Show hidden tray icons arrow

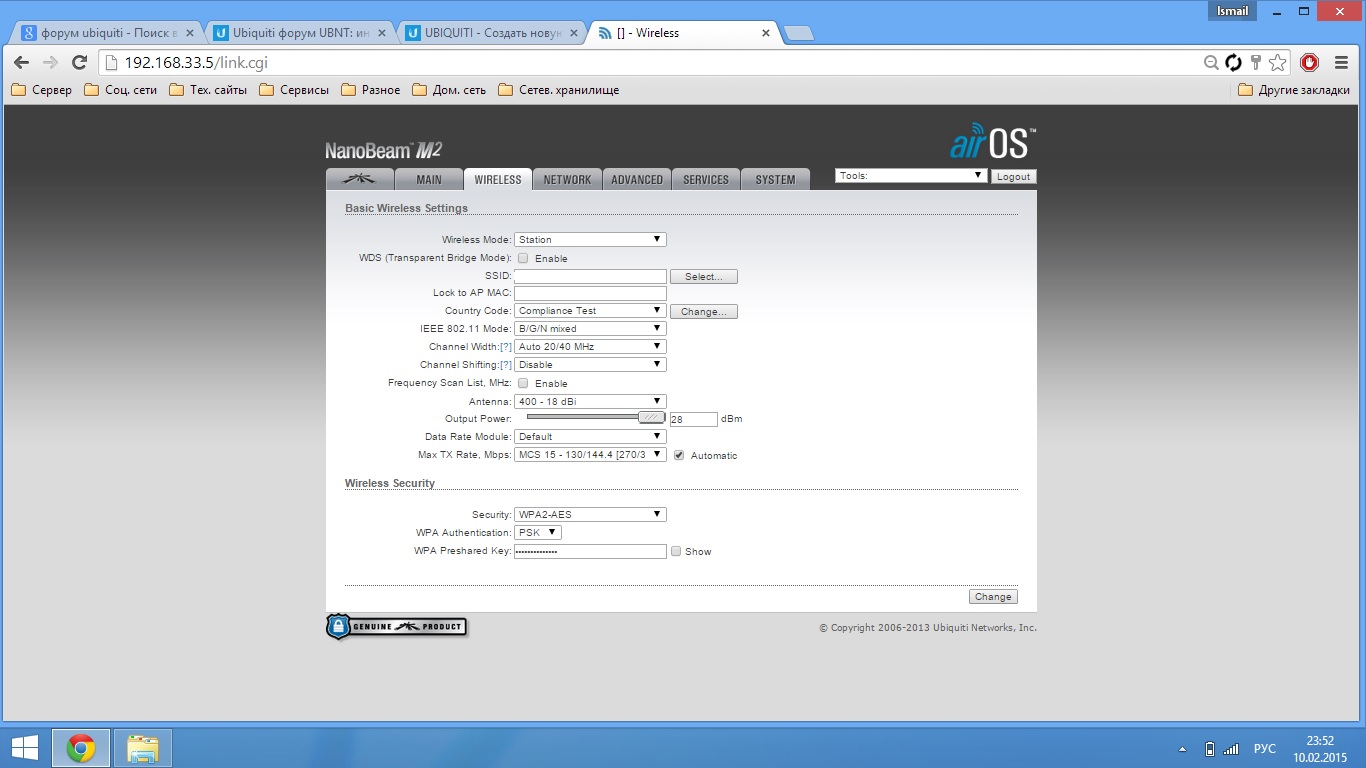[1184, 749]
